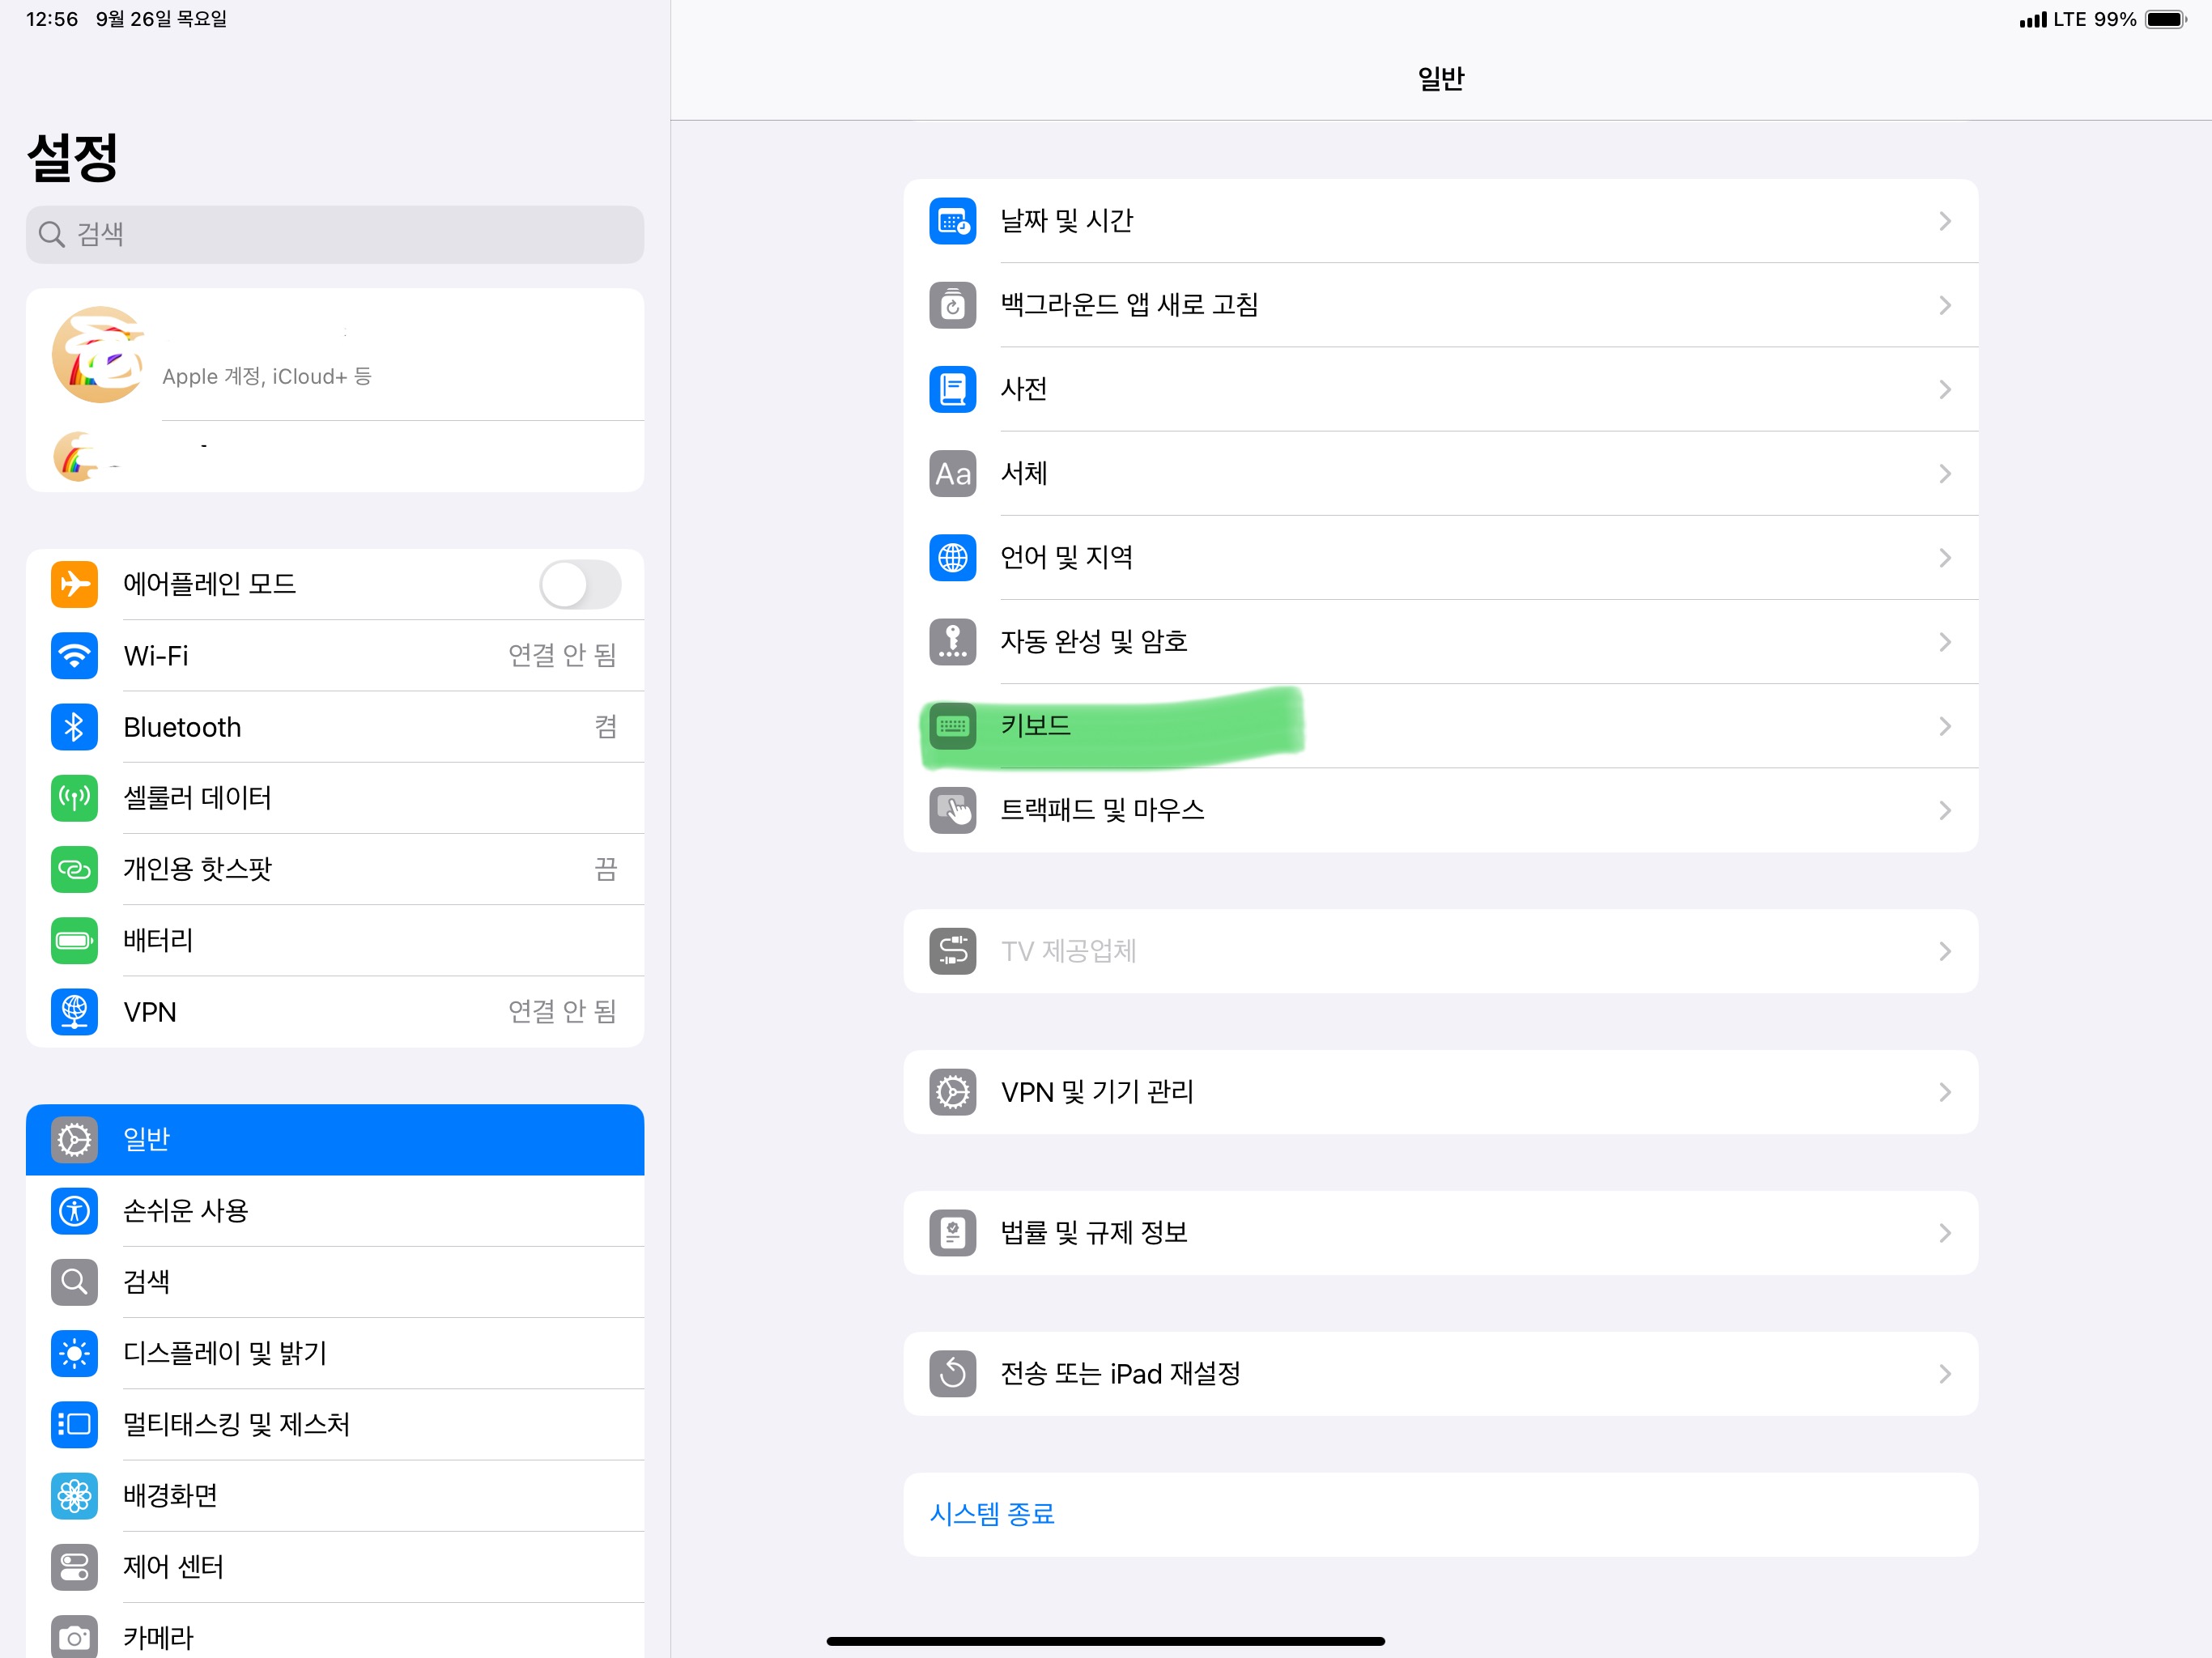Tap the calendar clock icon for 날짜 및 시간
The image size is (2212, 1658).
coord(953,221)
